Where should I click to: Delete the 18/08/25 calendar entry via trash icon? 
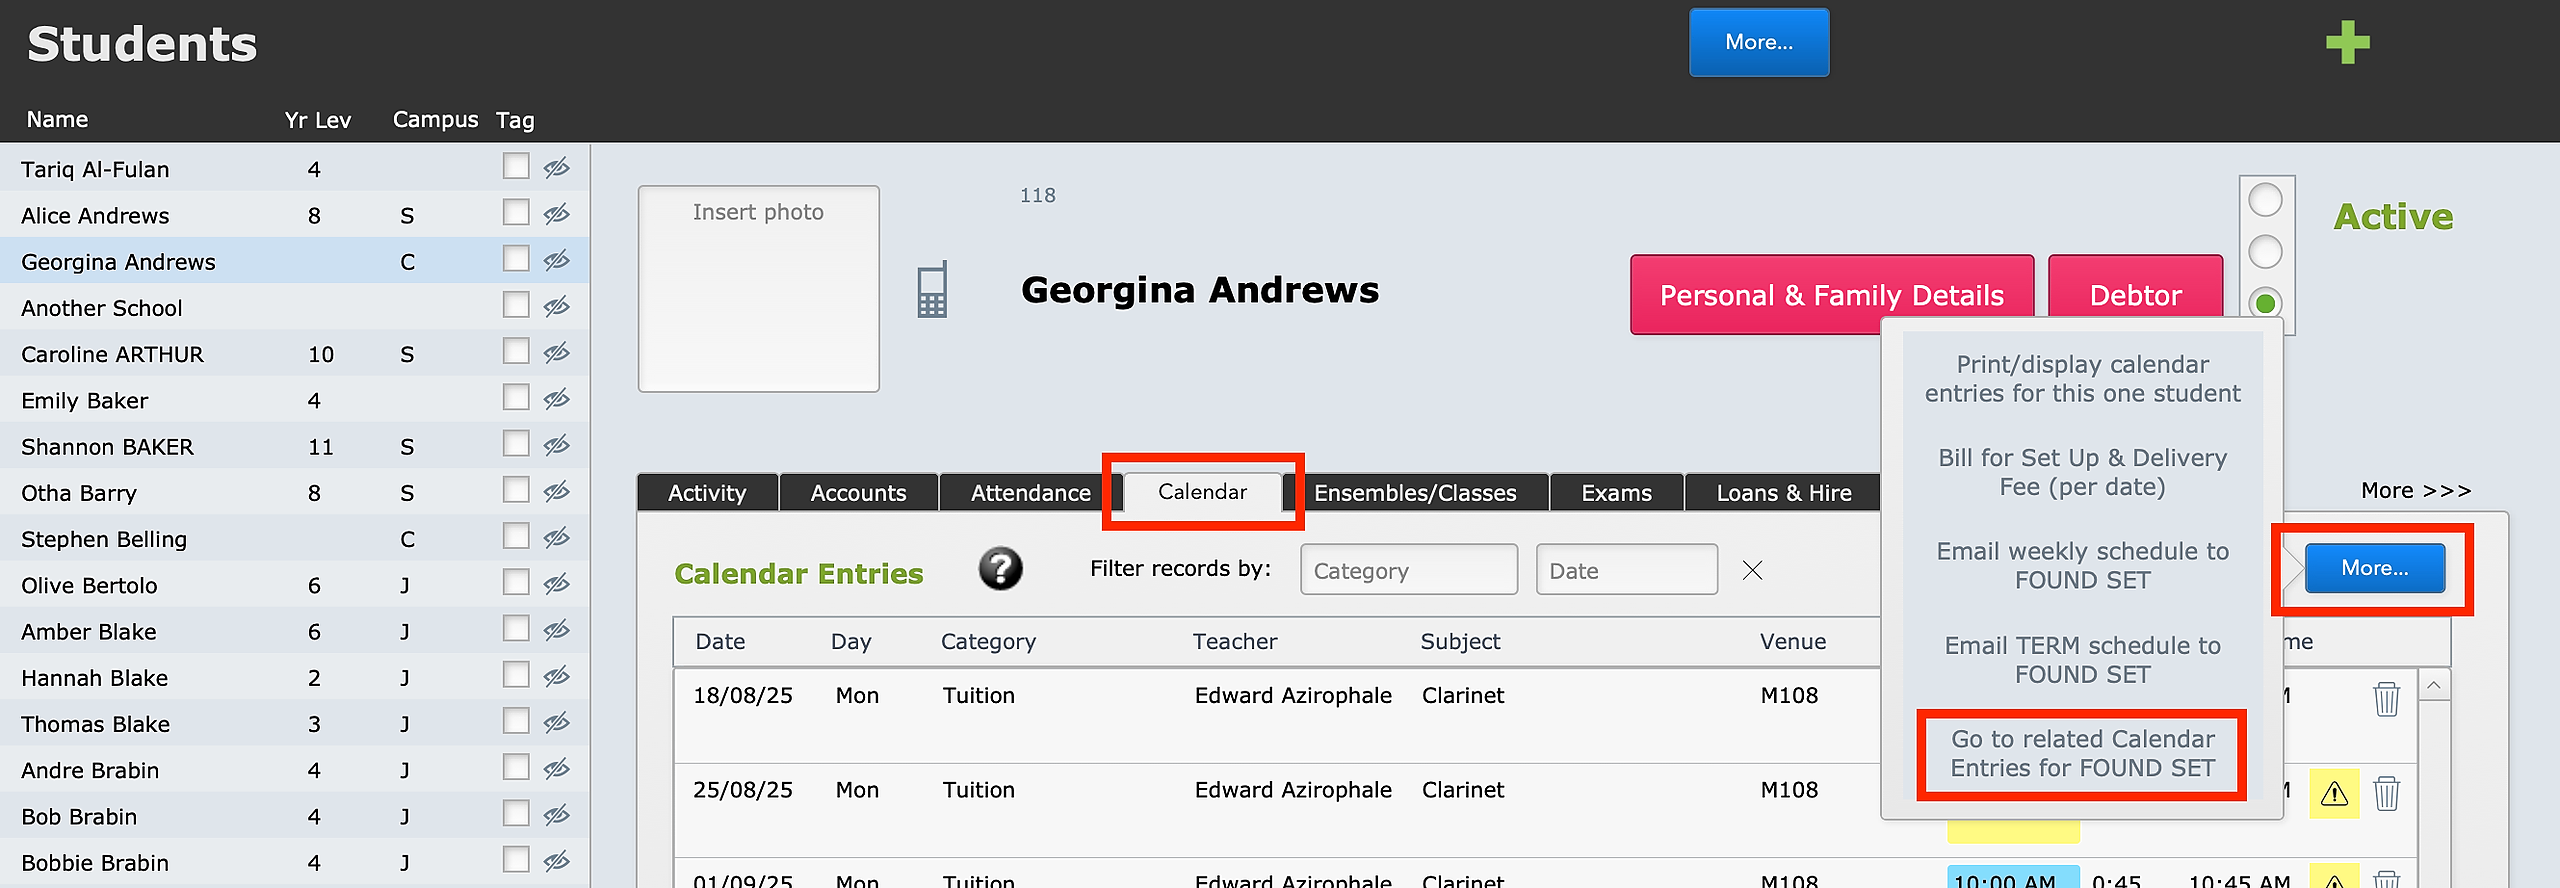[x=2386, y=699]
